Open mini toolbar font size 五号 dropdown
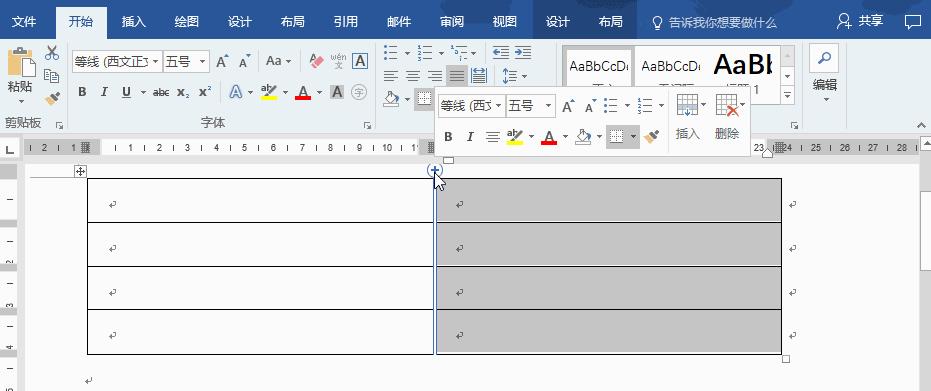The width and height of the screenshot is (931, 391). pyautogui.click(x=549, y=106)
